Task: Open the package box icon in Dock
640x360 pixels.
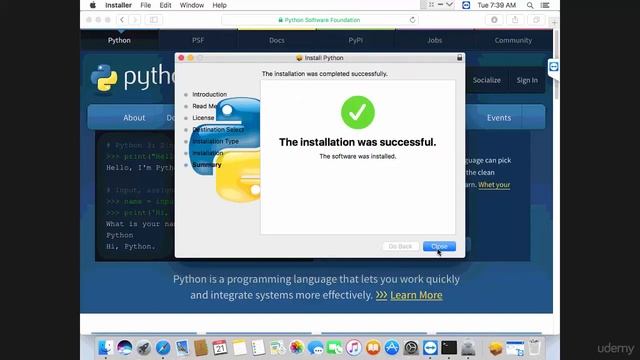Action: coord(496,348)
